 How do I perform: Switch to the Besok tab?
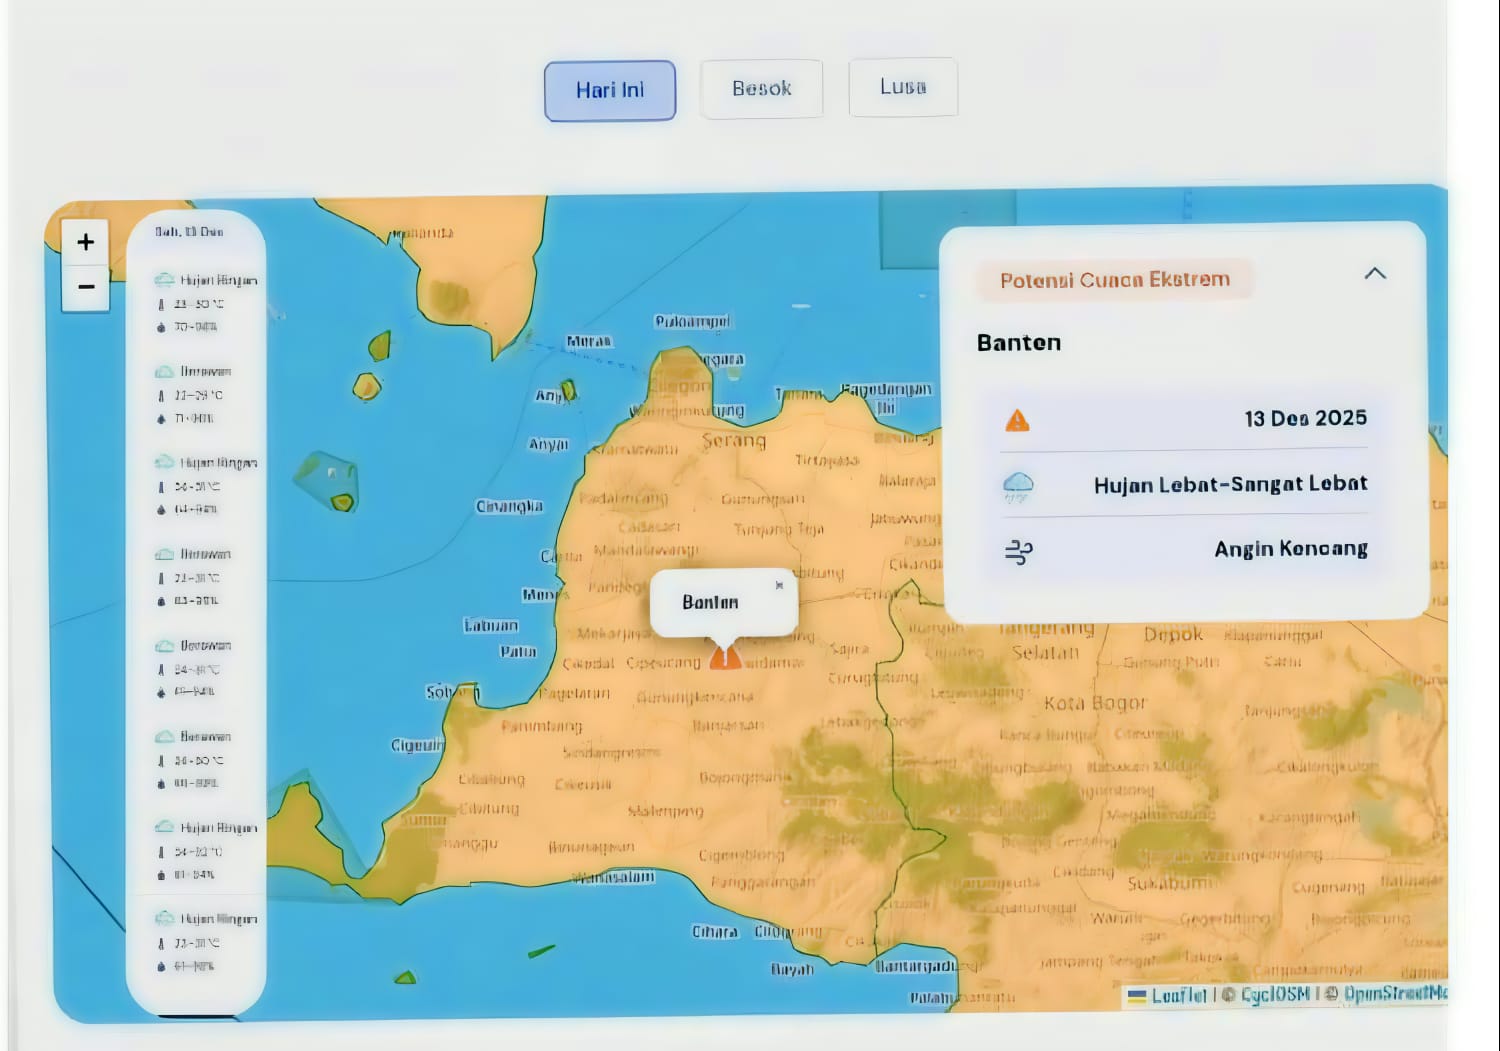point(762,89)
